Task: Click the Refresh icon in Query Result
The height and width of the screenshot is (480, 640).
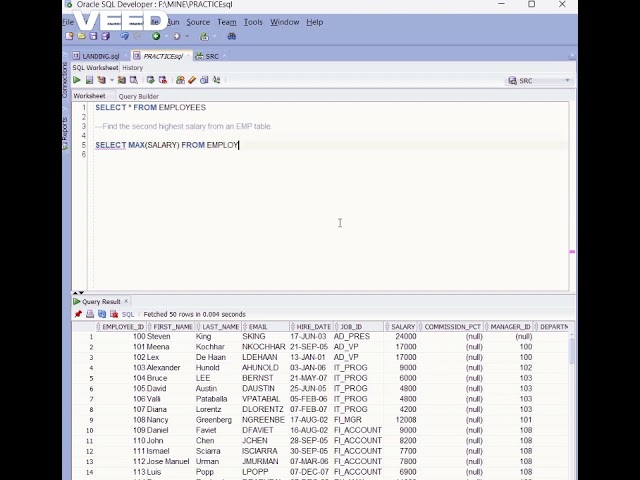Action: click(102, 314)
